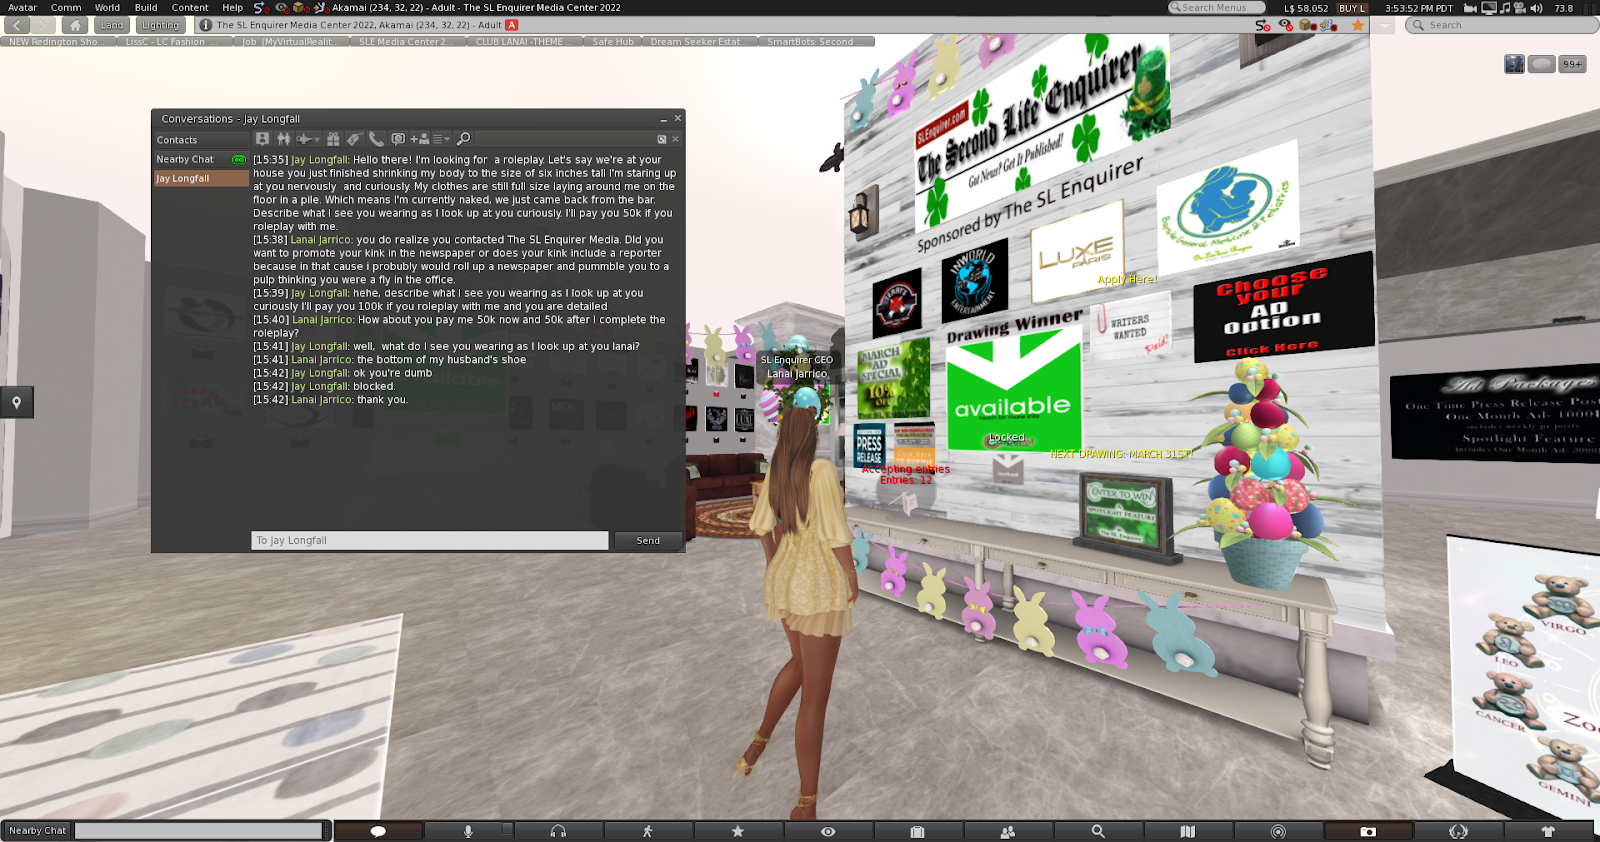Open the search magnifier in bottom toolbar
This screenshot has width=1600, height=842.
click(1098, 831)
